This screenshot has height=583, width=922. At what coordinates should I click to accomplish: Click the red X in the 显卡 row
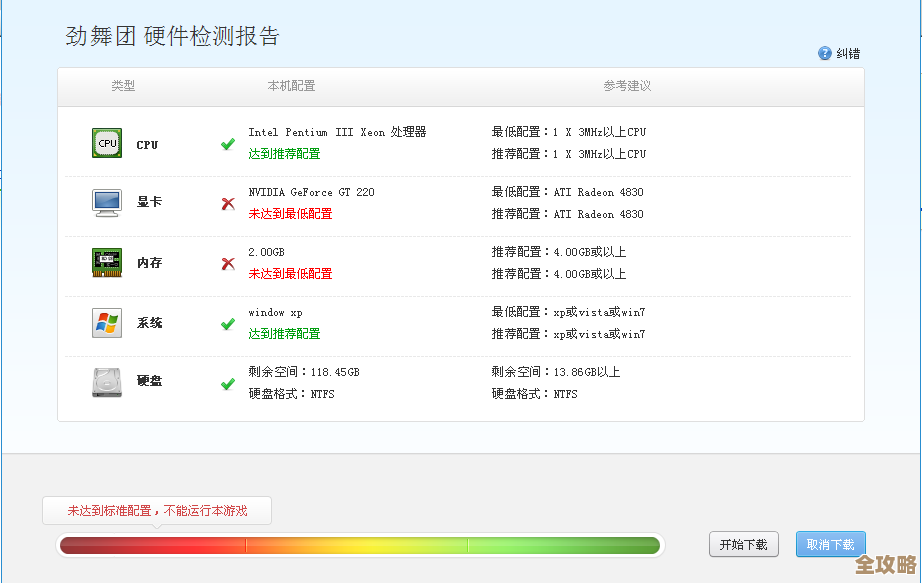(x=228, y=202)
